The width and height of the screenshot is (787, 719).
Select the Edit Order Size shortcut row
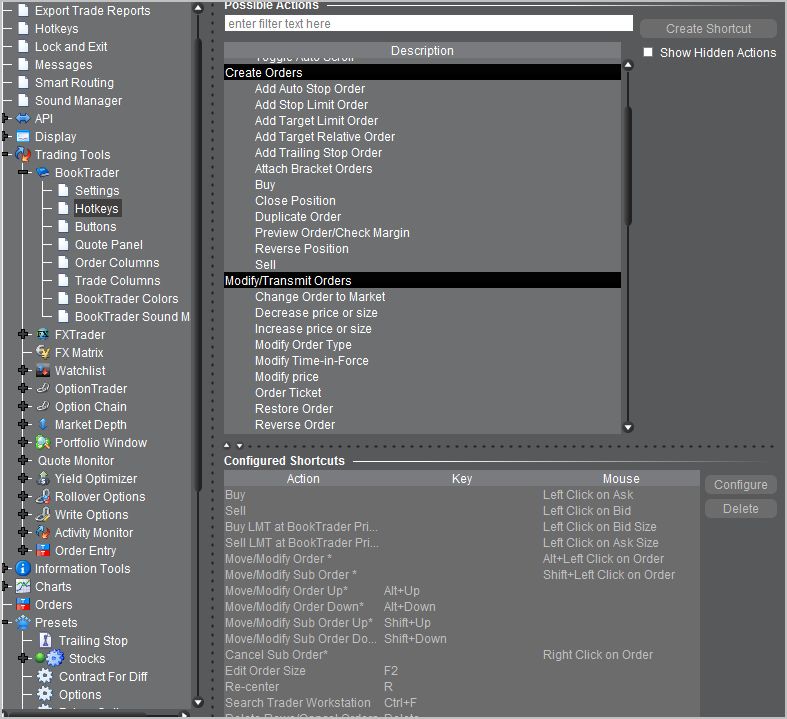[x=461, y=671]
